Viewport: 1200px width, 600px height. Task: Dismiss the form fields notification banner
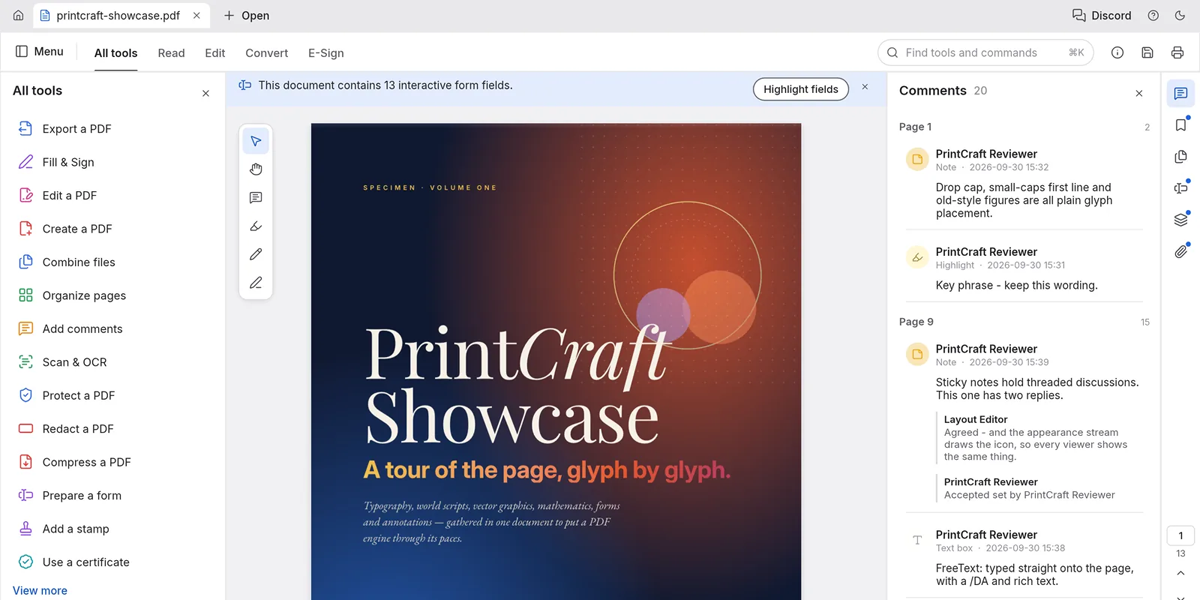[x=865, y=87]
